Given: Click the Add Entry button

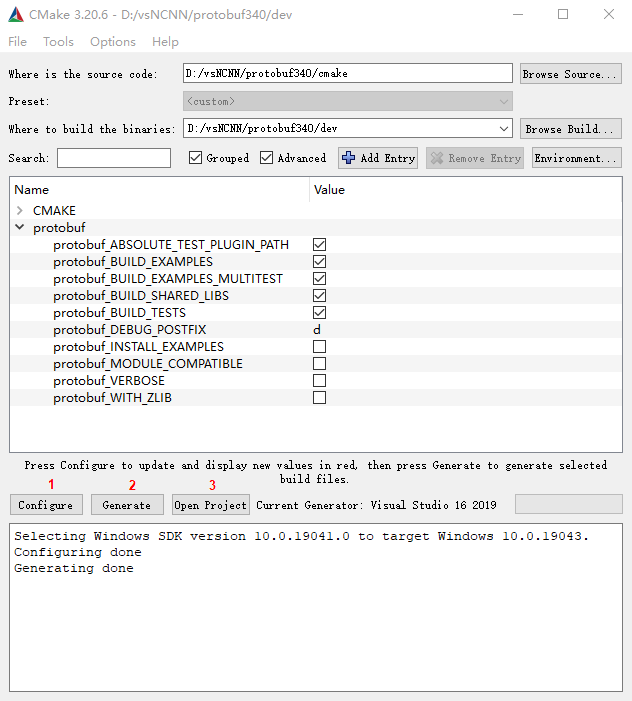Looking at the screenshot, I should [x=378, y=158].
